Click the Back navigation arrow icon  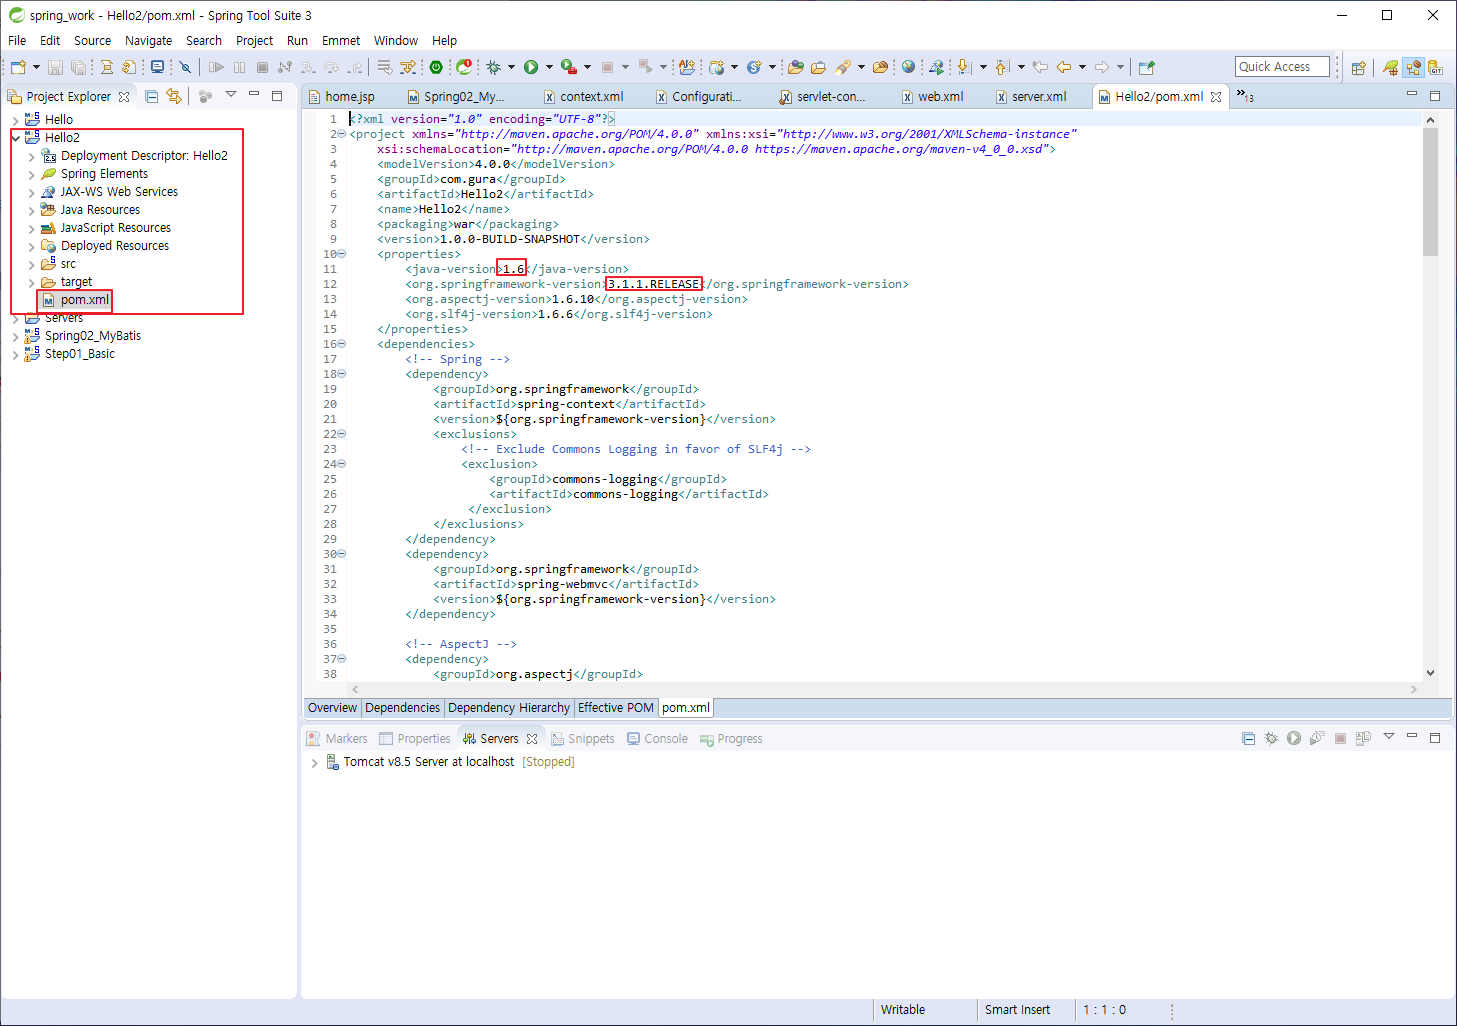[x=1064, y=67]
